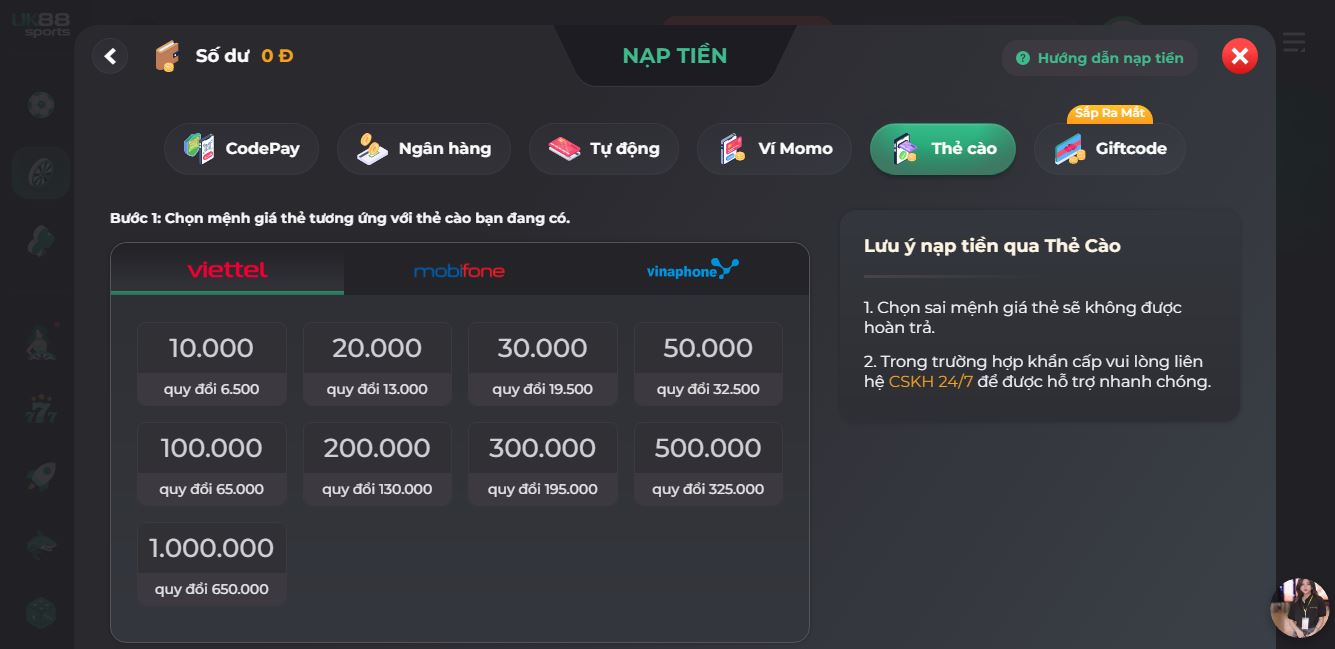Open Hướng dẫn nạp tiền guide
Viewport: 1335px width, 649px height.
[1099, 58]
